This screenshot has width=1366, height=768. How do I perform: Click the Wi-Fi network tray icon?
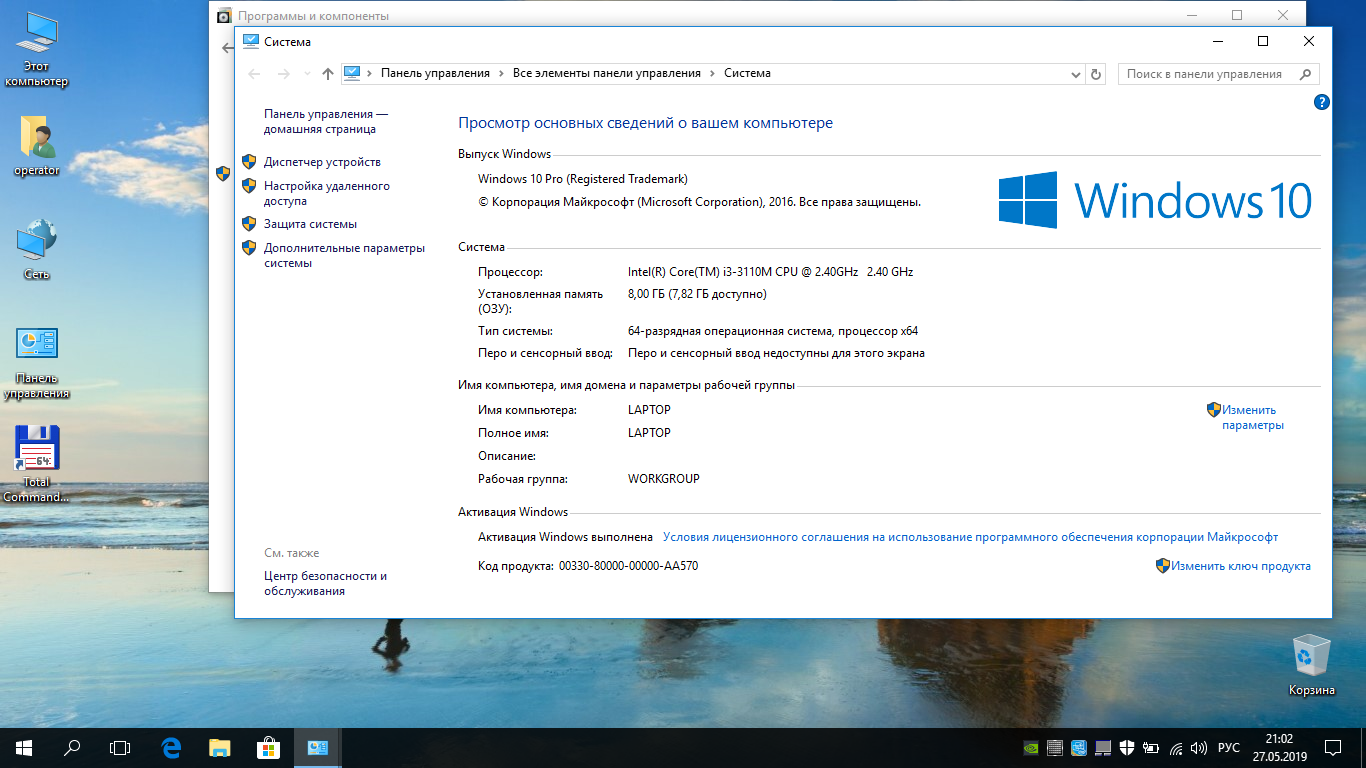(x=1175, y=748)
